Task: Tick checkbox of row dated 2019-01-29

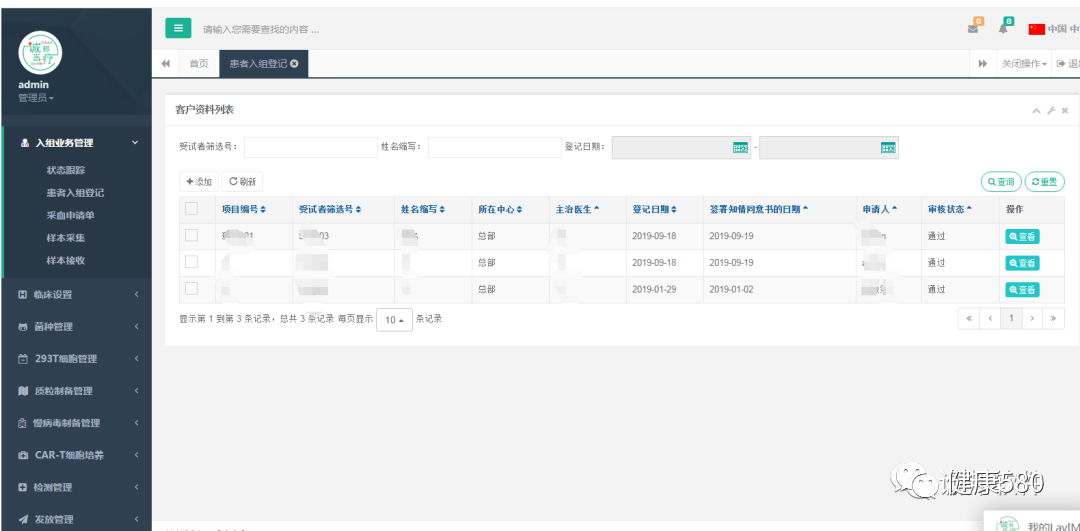Action: (191, 289)
